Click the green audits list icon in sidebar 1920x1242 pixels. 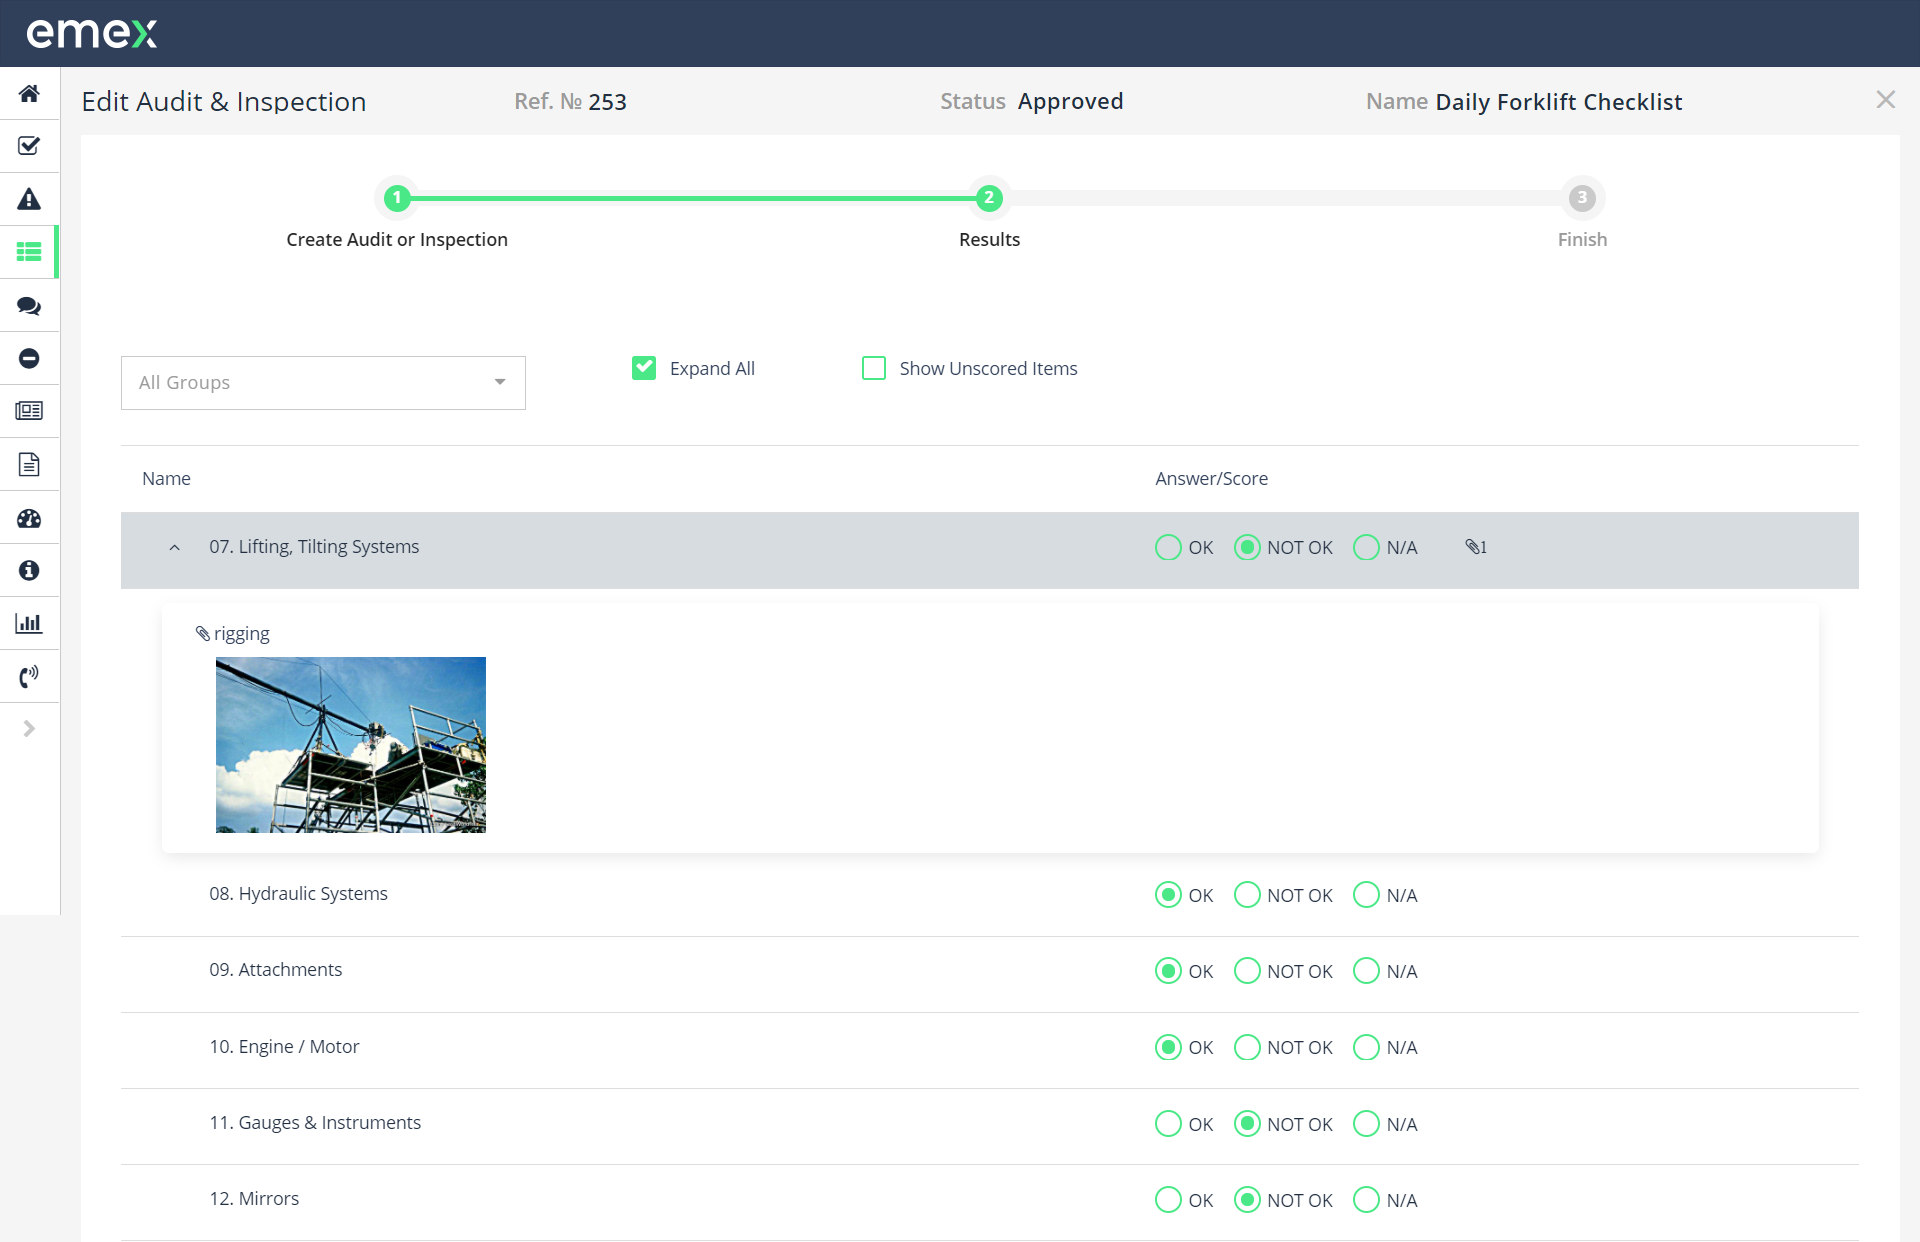tap(29, 252)
